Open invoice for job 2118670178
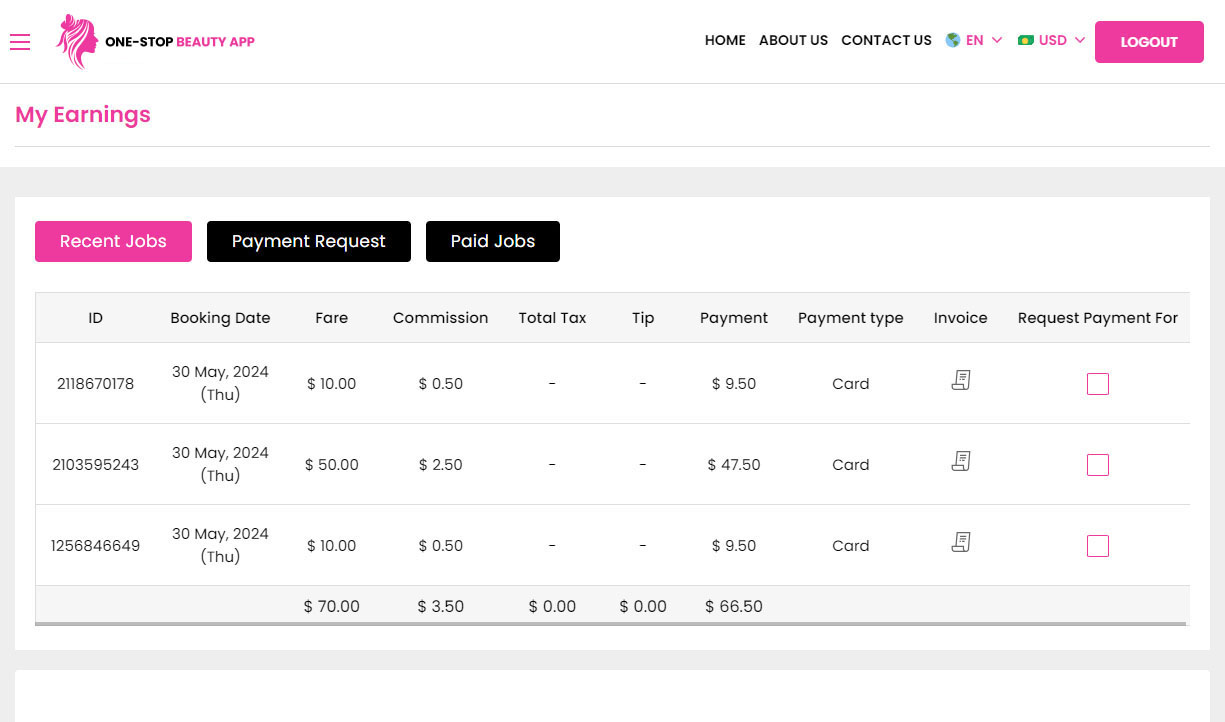Viewport: 1225px width, 722px height. point(961,380)
